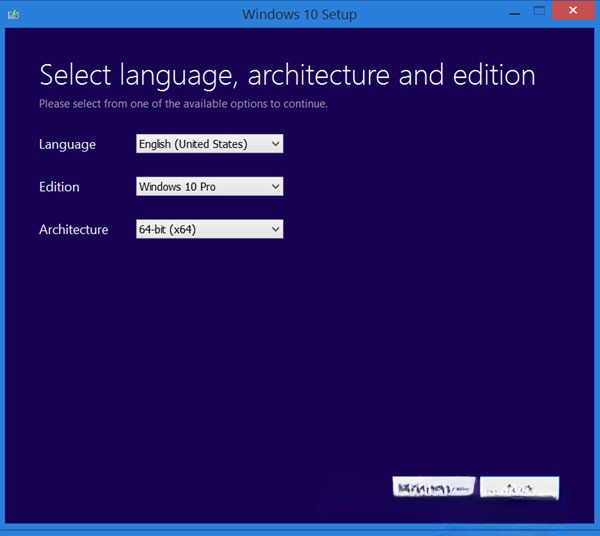This screenshot has height=536, width=600.
Task: Maximize the Windows 10 Setup window
Action: (x=539, y=11)
